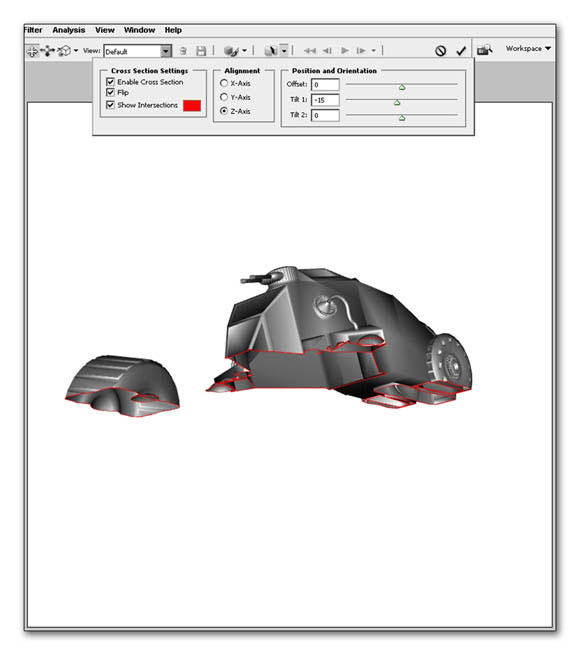
Task: Open the Help menu
Action: coord(173,30)
